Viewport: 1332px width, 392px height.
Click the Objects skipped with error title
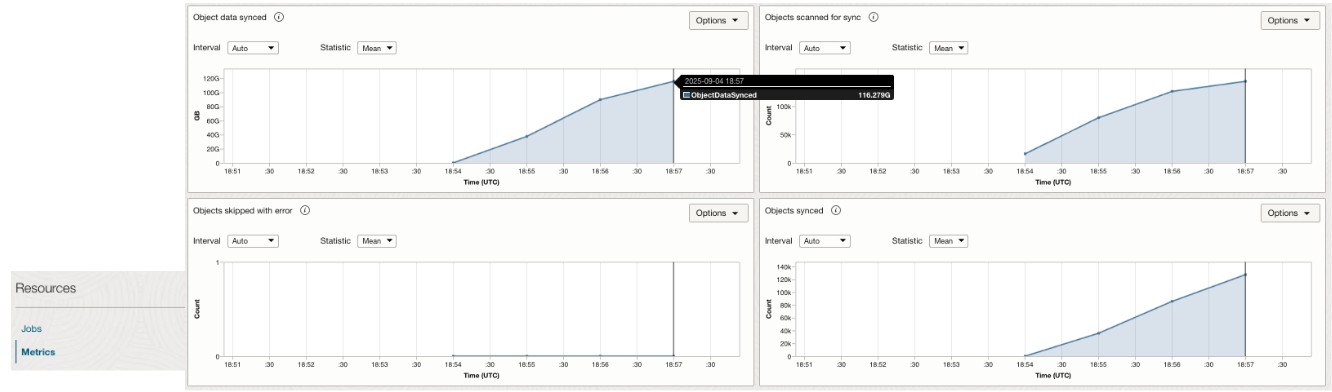tap(243, 210)
